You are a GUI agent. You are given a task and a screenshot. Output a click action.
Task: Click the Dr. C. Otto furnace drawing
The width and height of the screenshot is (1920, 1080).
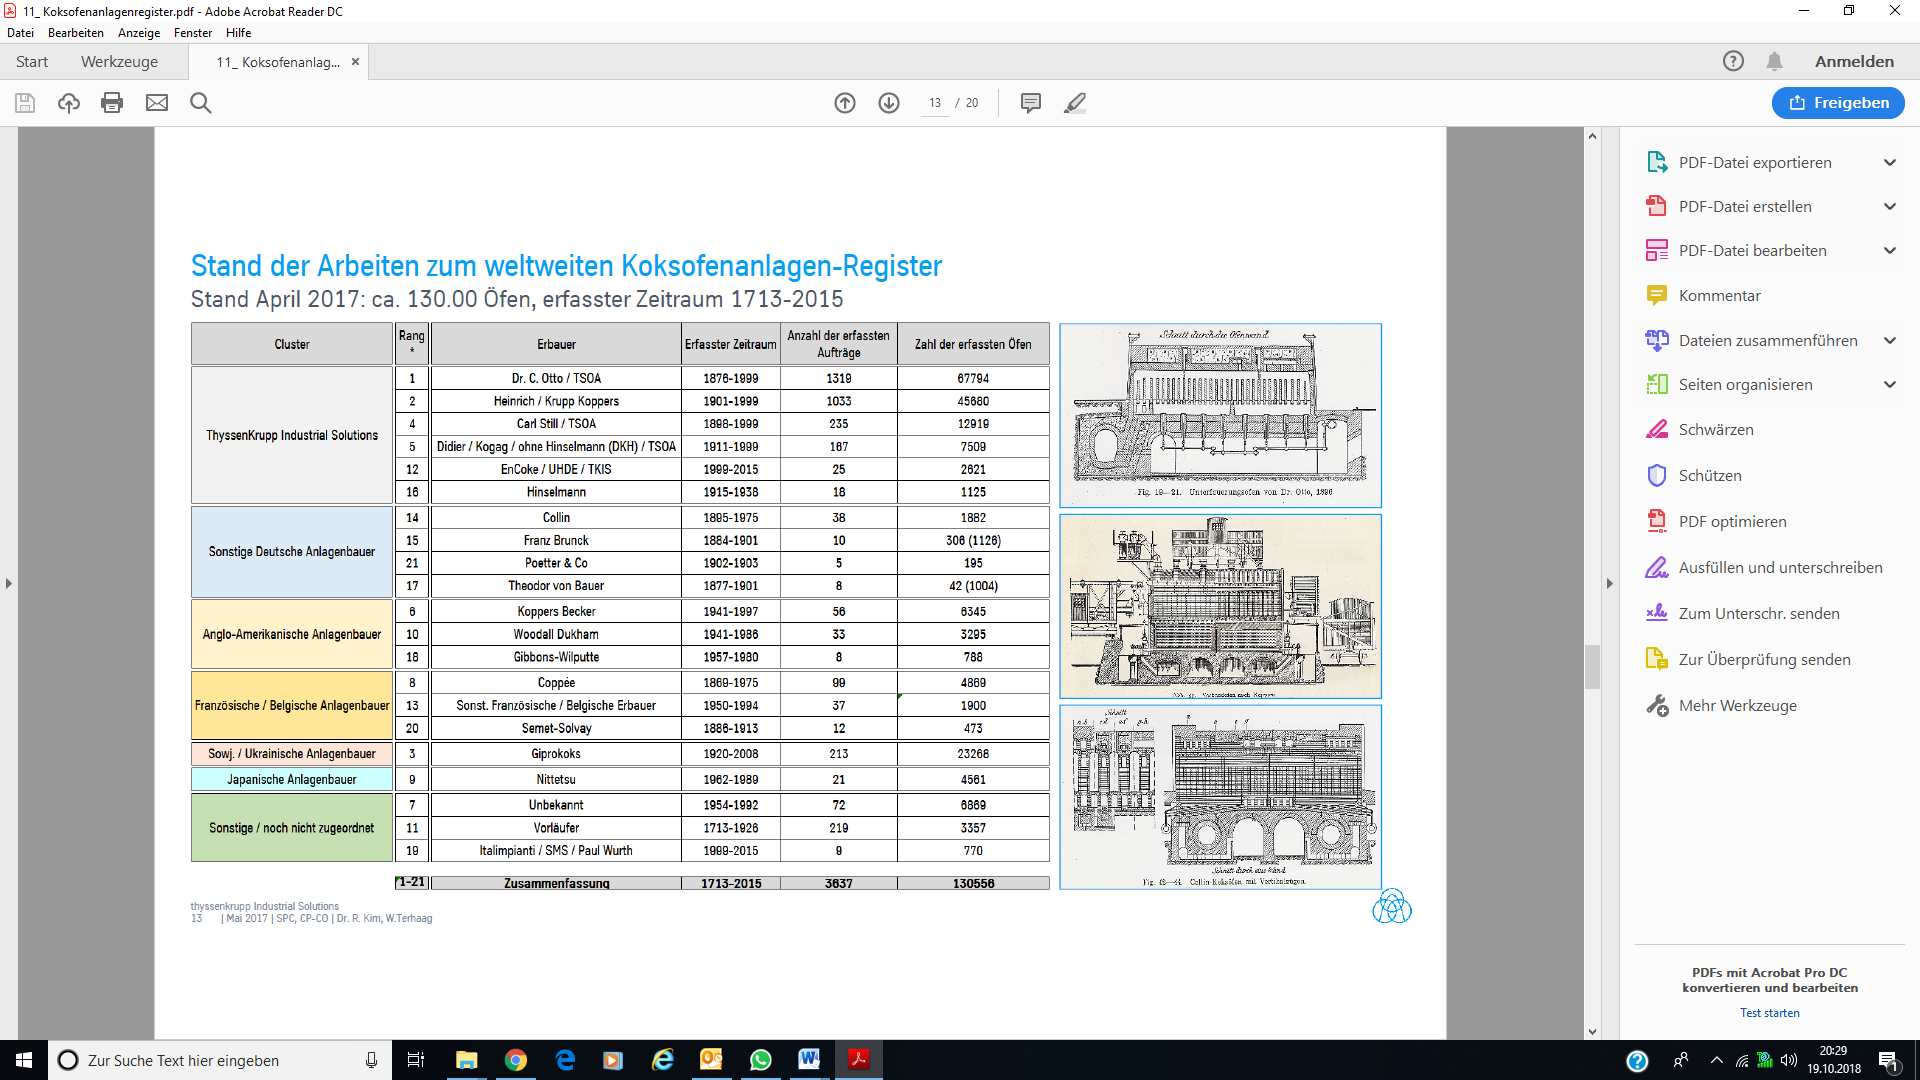click(x=1220, y=415)
